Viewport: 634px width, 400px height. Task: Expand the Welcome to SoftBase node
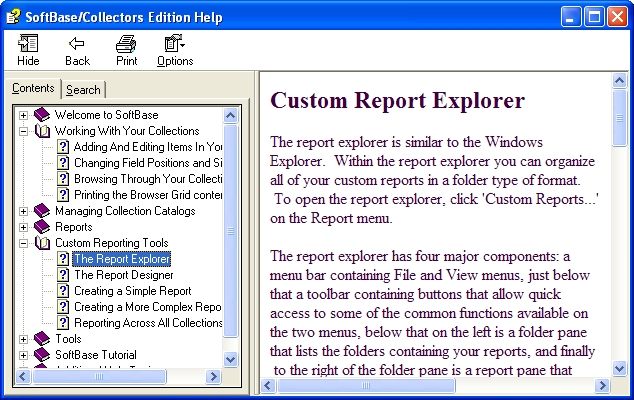pyautogui.click(x=23, y=115)
